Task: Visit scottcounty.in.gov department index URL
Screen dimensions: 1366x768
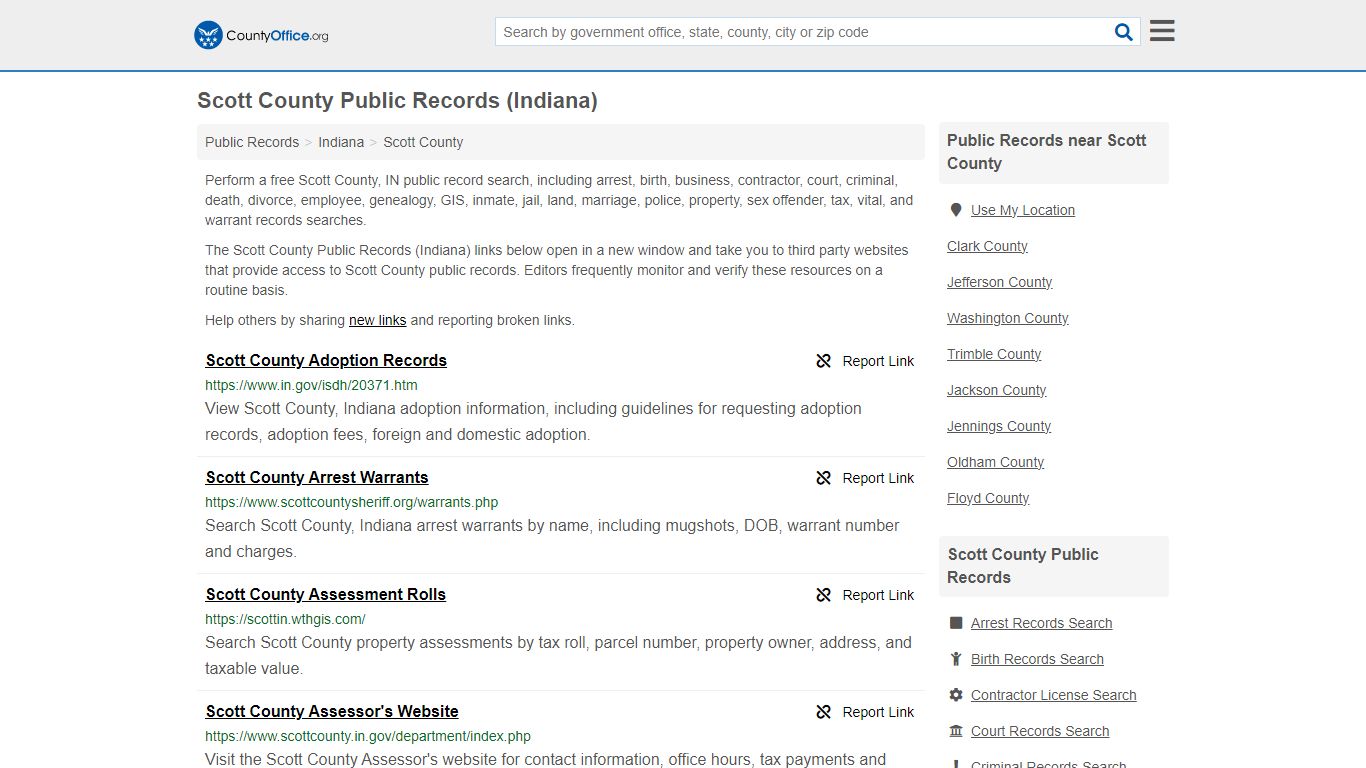Action: (368, 736)
